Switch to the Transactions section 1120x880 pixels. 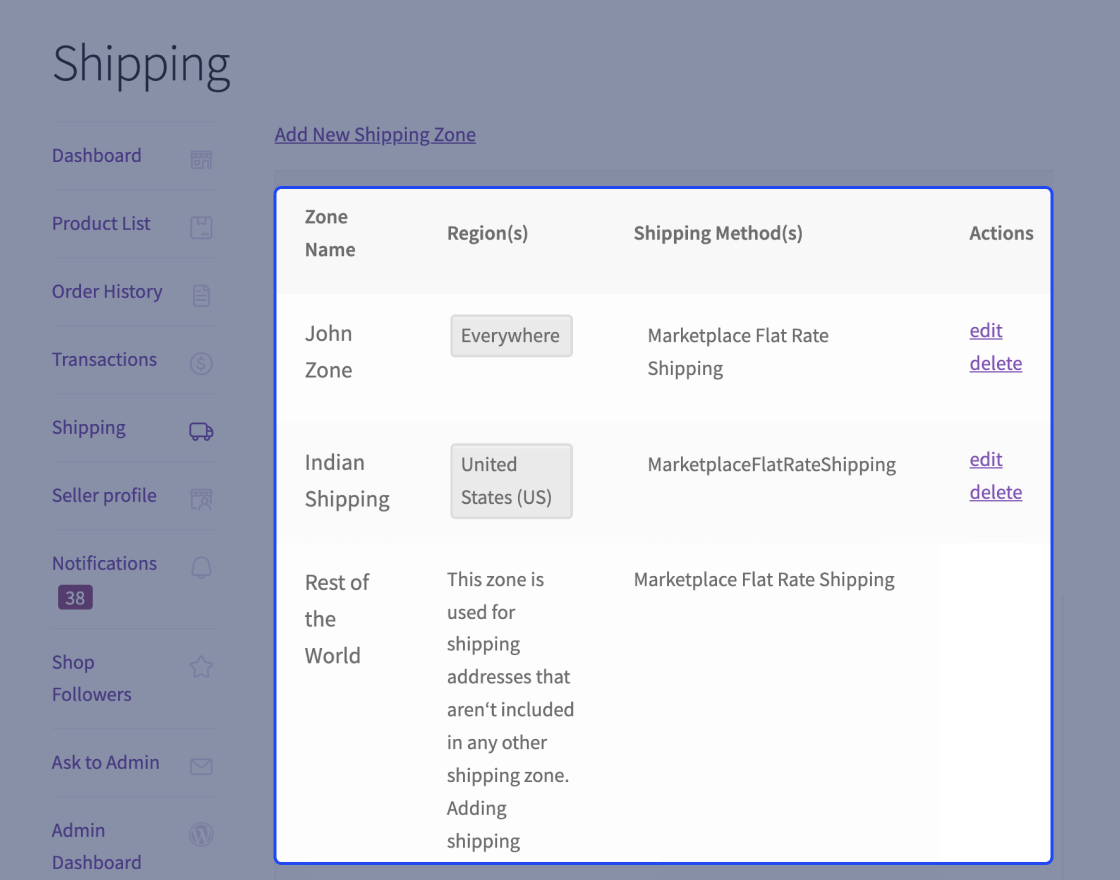click(104, 359)
